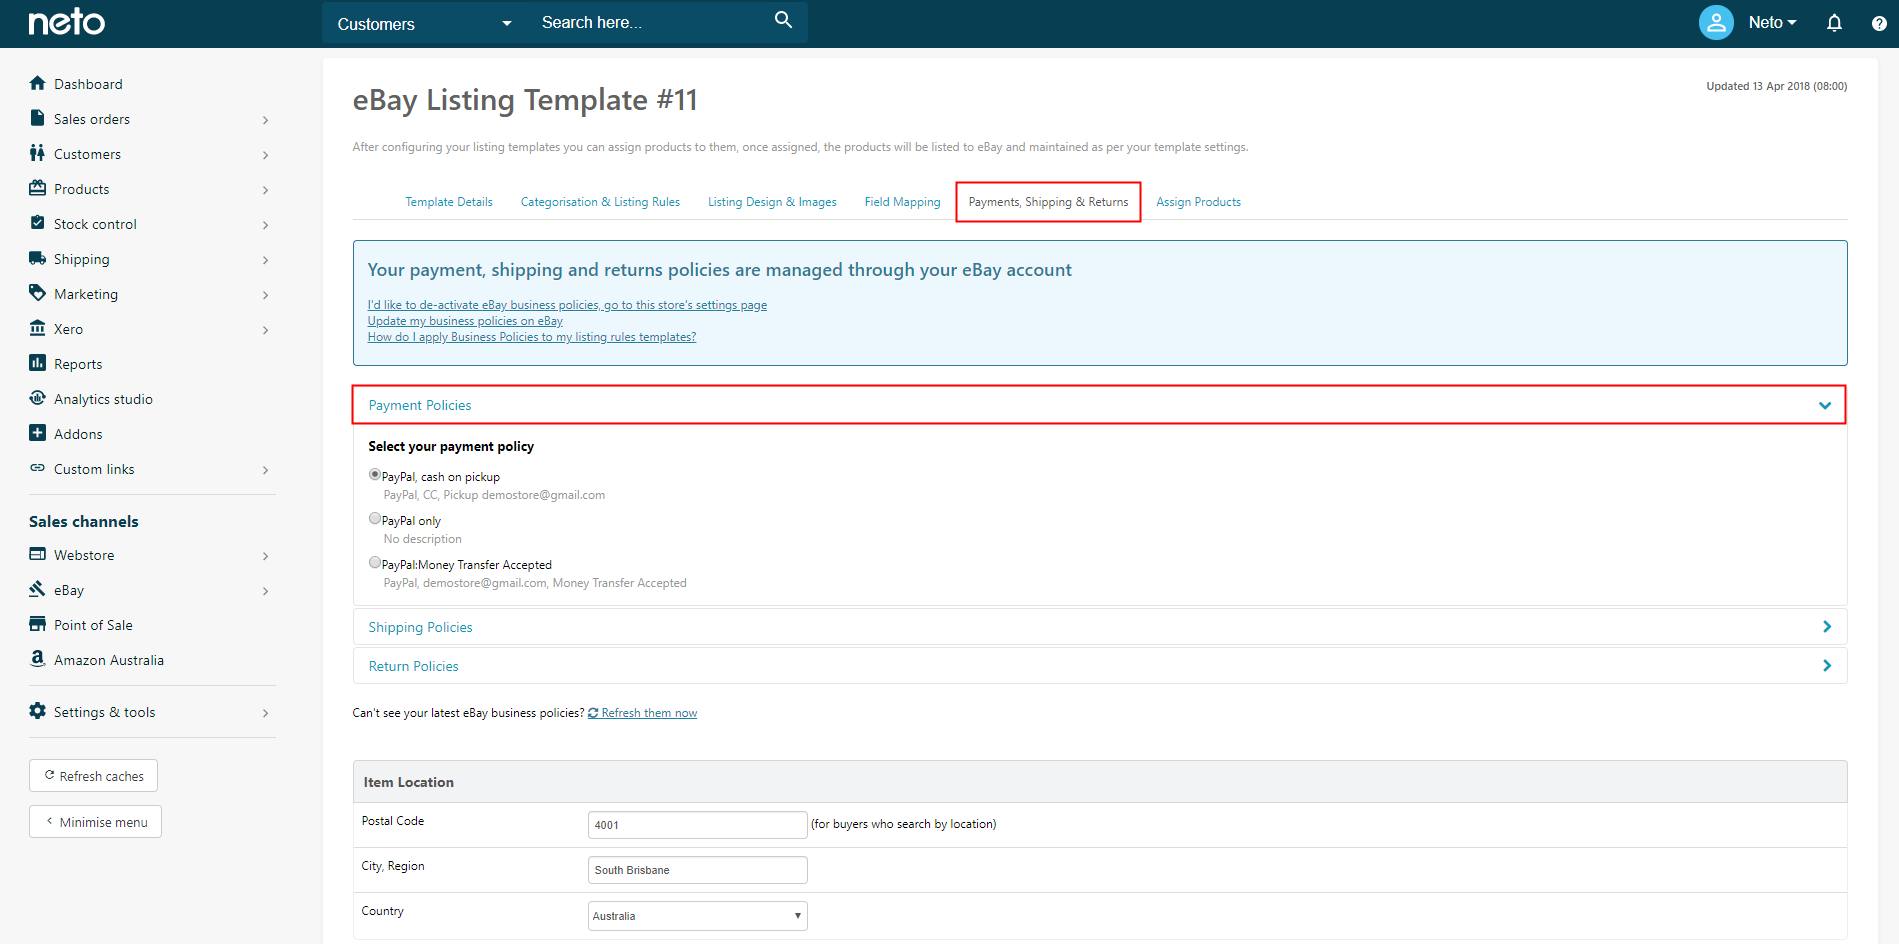Image resolution: width=1899 pixels, height=944 pixels.
Task: Expand the Settings & tools submenu arrow
Action: point(265,713)
